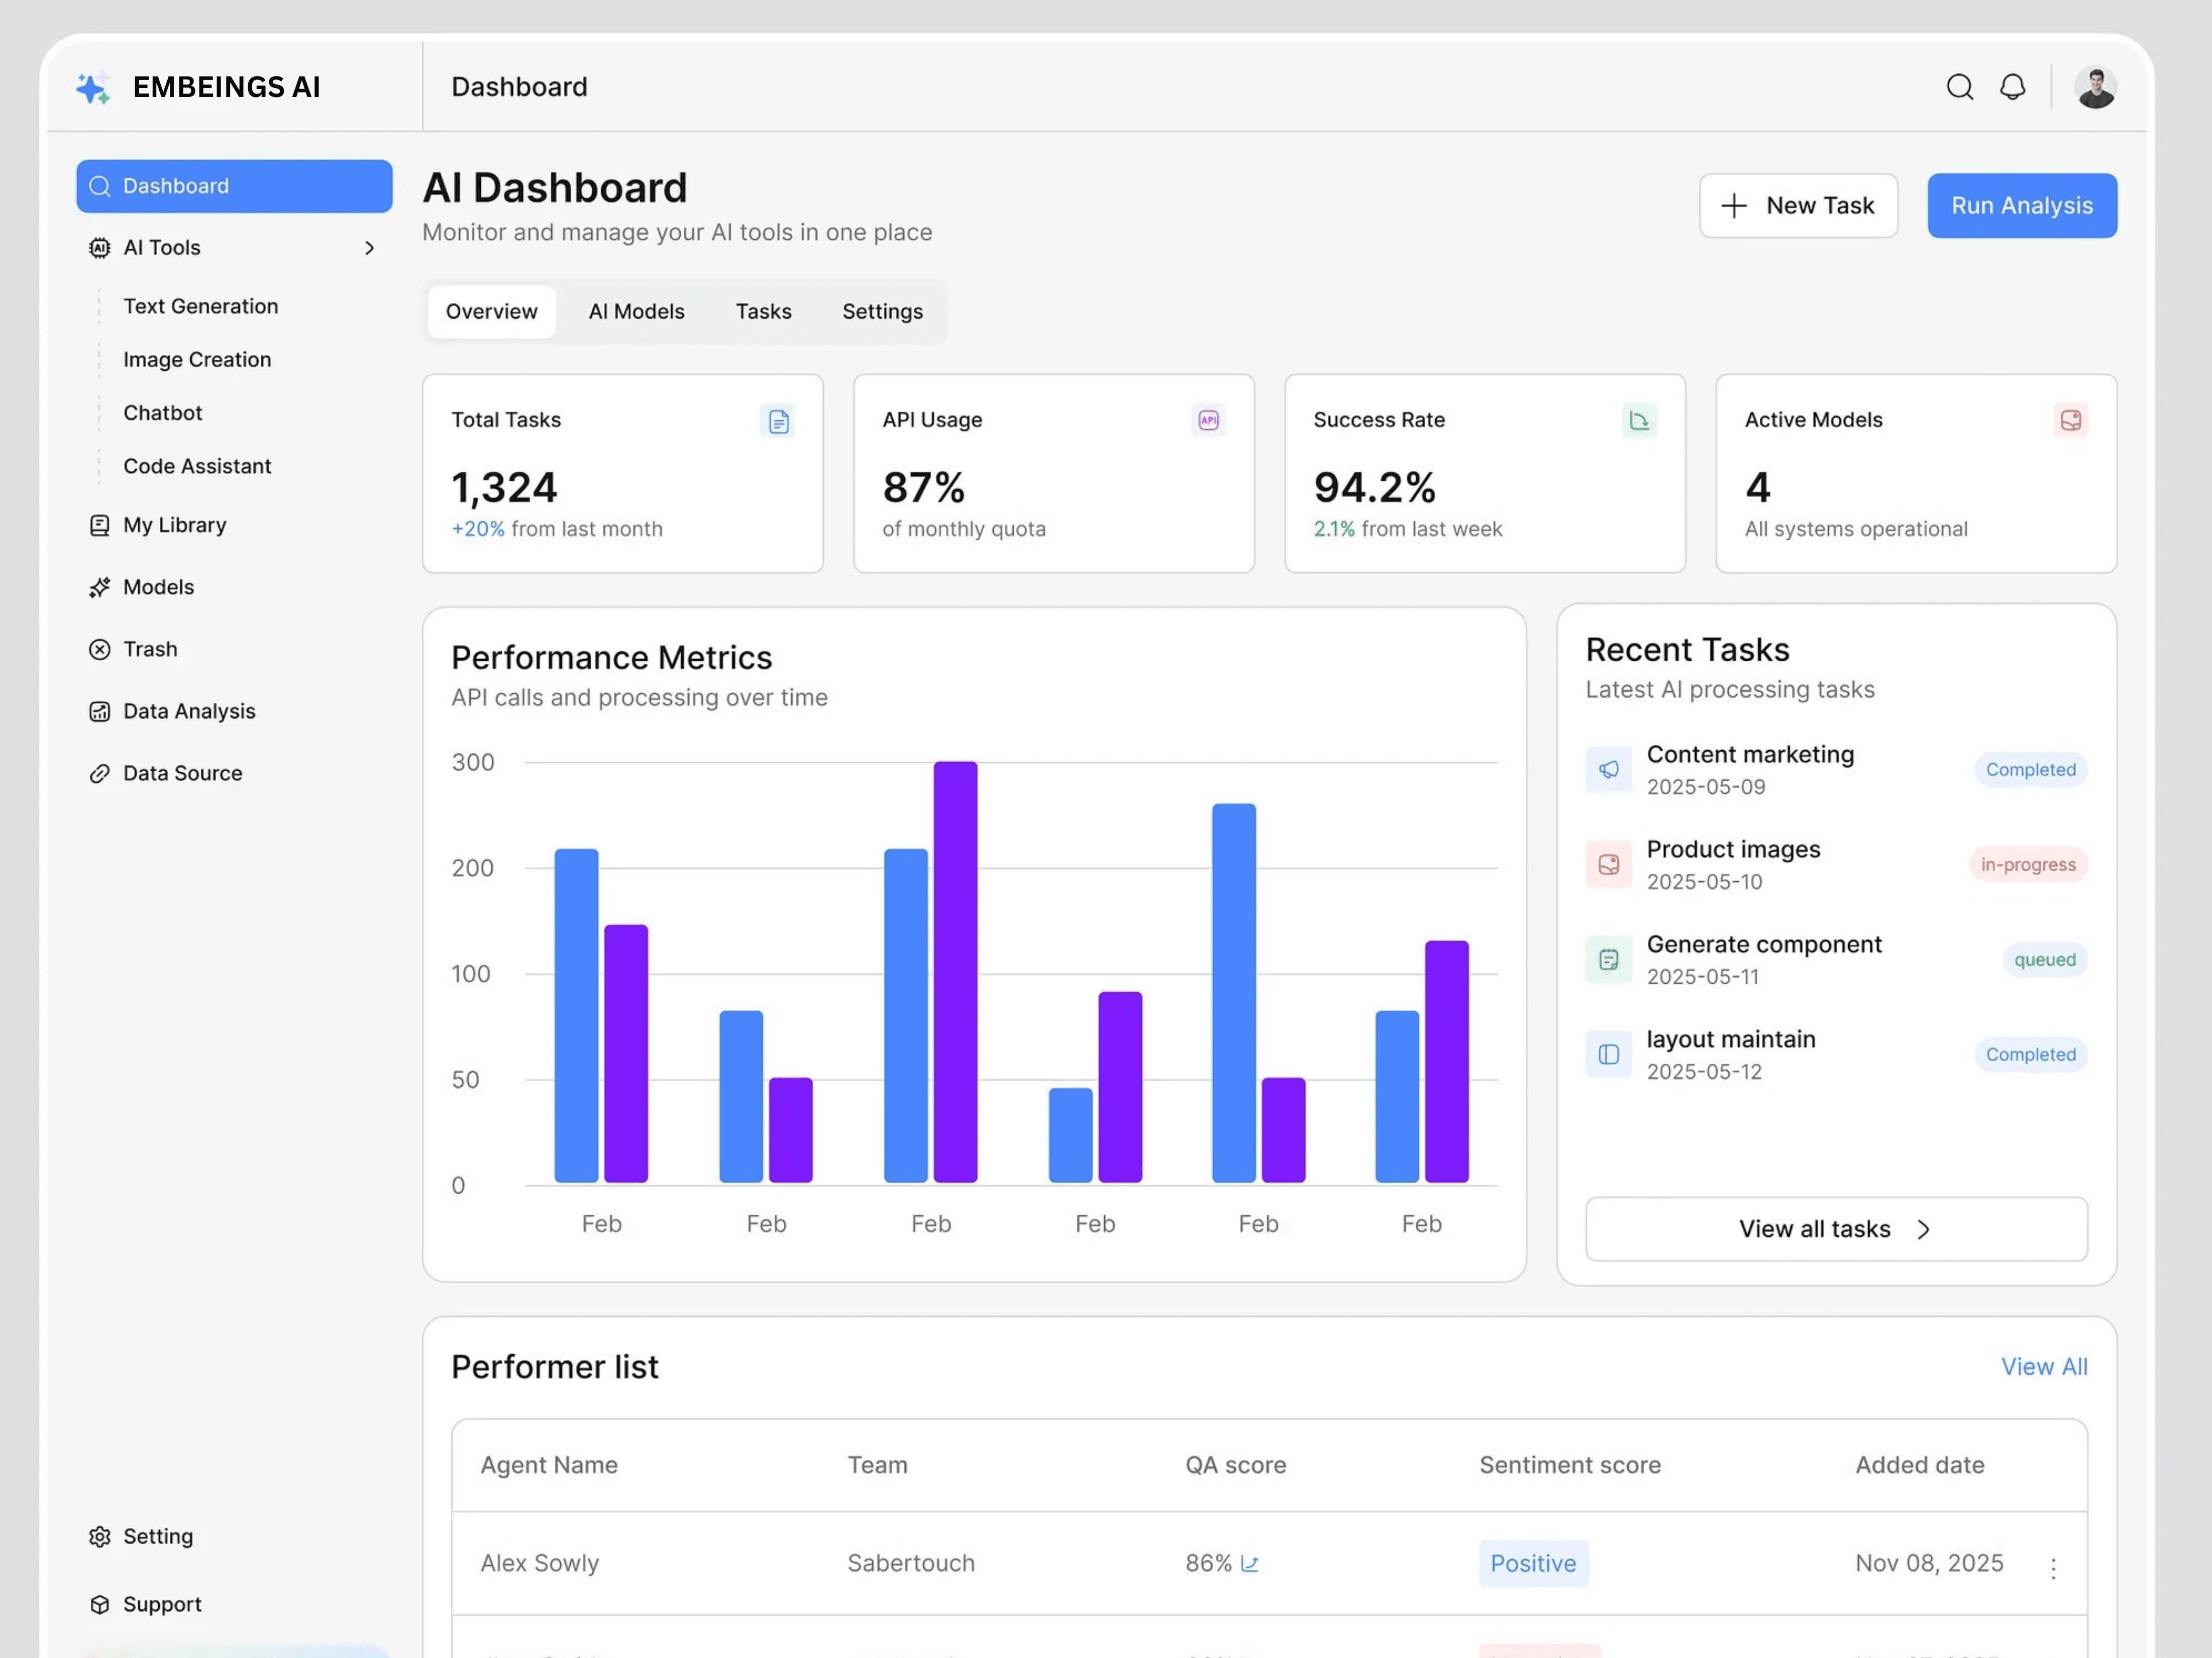Open Data Analysis in the sidebar
This screenshot has height=1658, width=2212.
[189, 711]
